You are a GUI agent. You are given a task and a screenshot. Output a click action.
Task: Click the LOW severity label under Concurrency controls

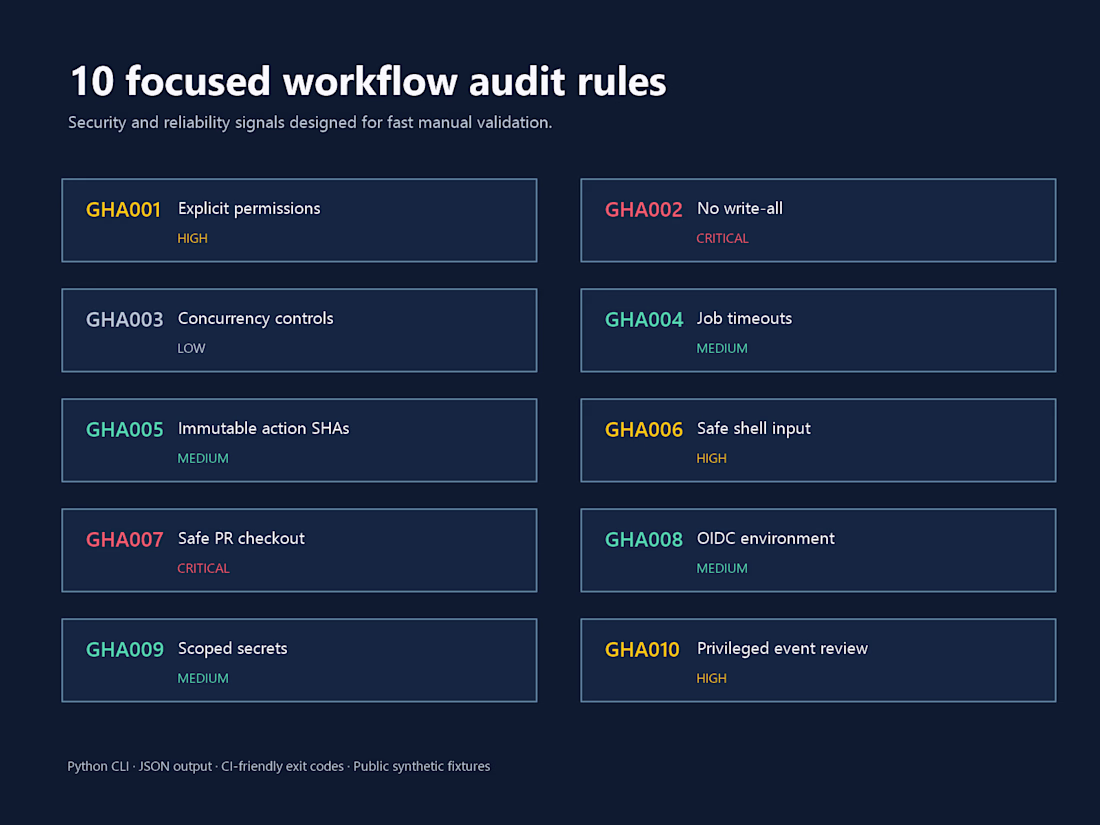[191, 349]
